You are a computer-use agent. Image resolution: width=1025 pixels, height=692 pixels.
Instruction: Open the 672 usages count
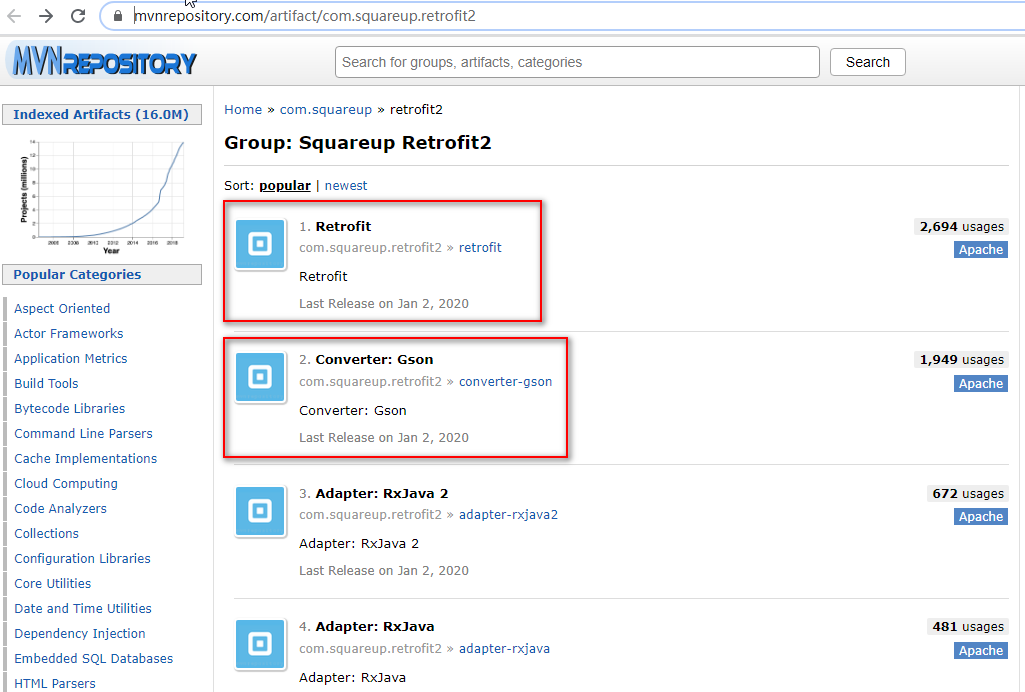coord(967,494)
